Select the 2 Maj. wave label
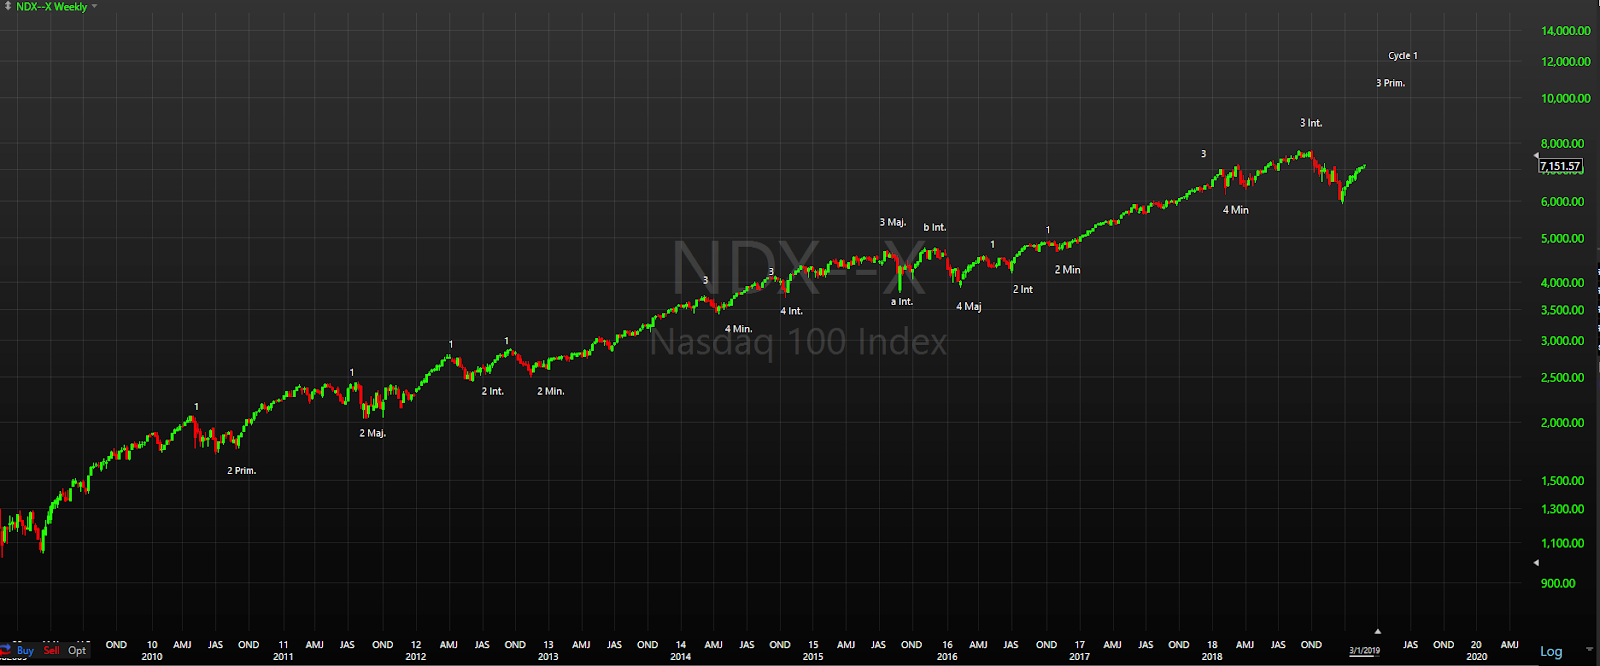The width and height of the screenshot is (1600, 666). [373, 433]
